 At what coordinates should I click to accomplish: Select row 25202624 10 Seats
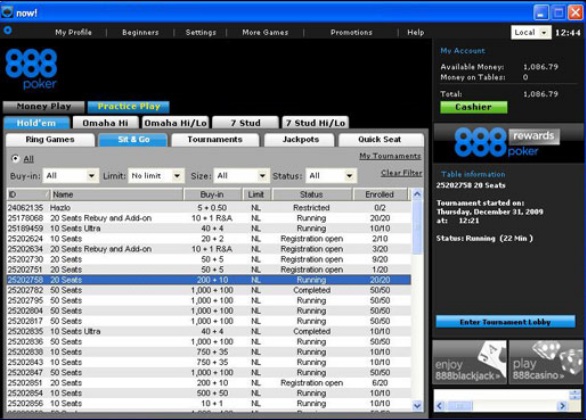(x=209, y=239)
